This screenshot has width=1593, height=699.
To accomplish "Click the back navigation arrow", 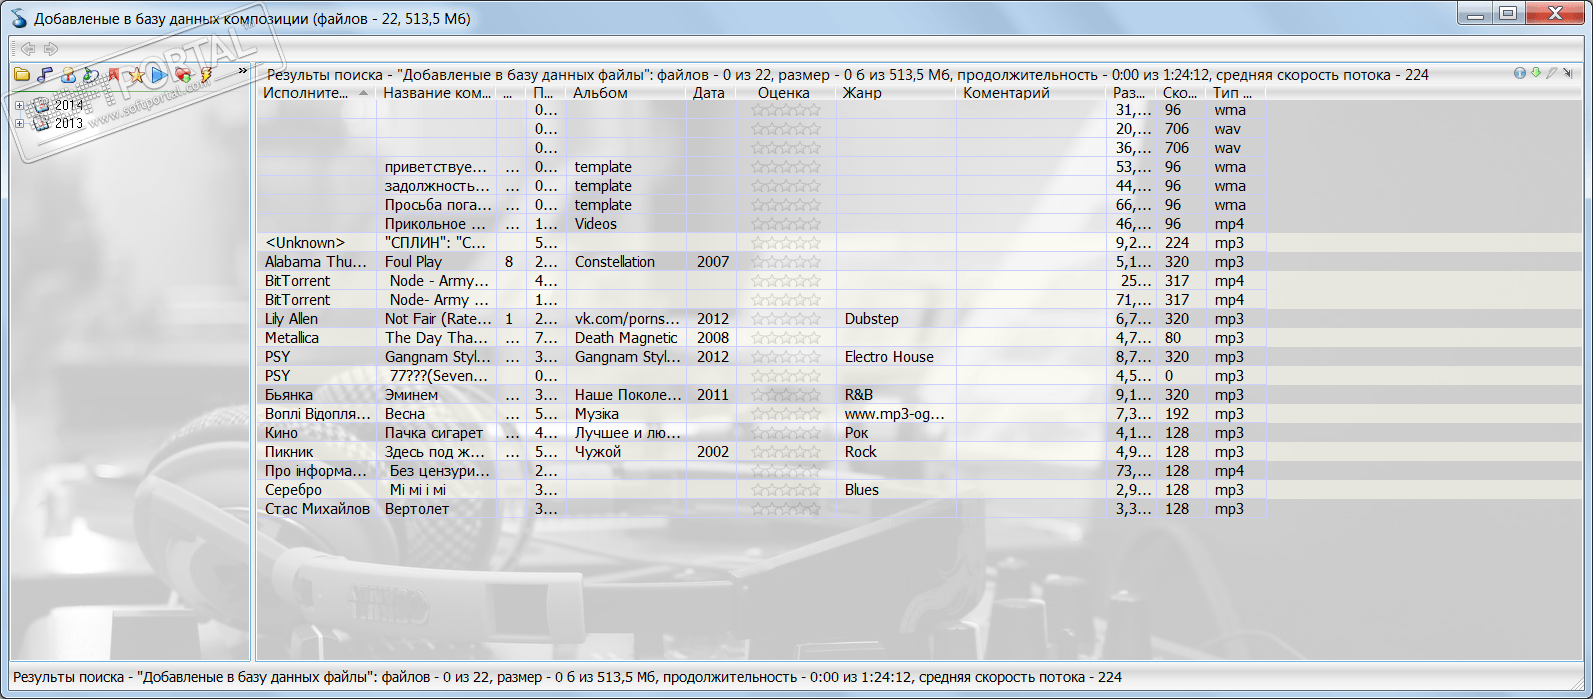I will [28, 49].
